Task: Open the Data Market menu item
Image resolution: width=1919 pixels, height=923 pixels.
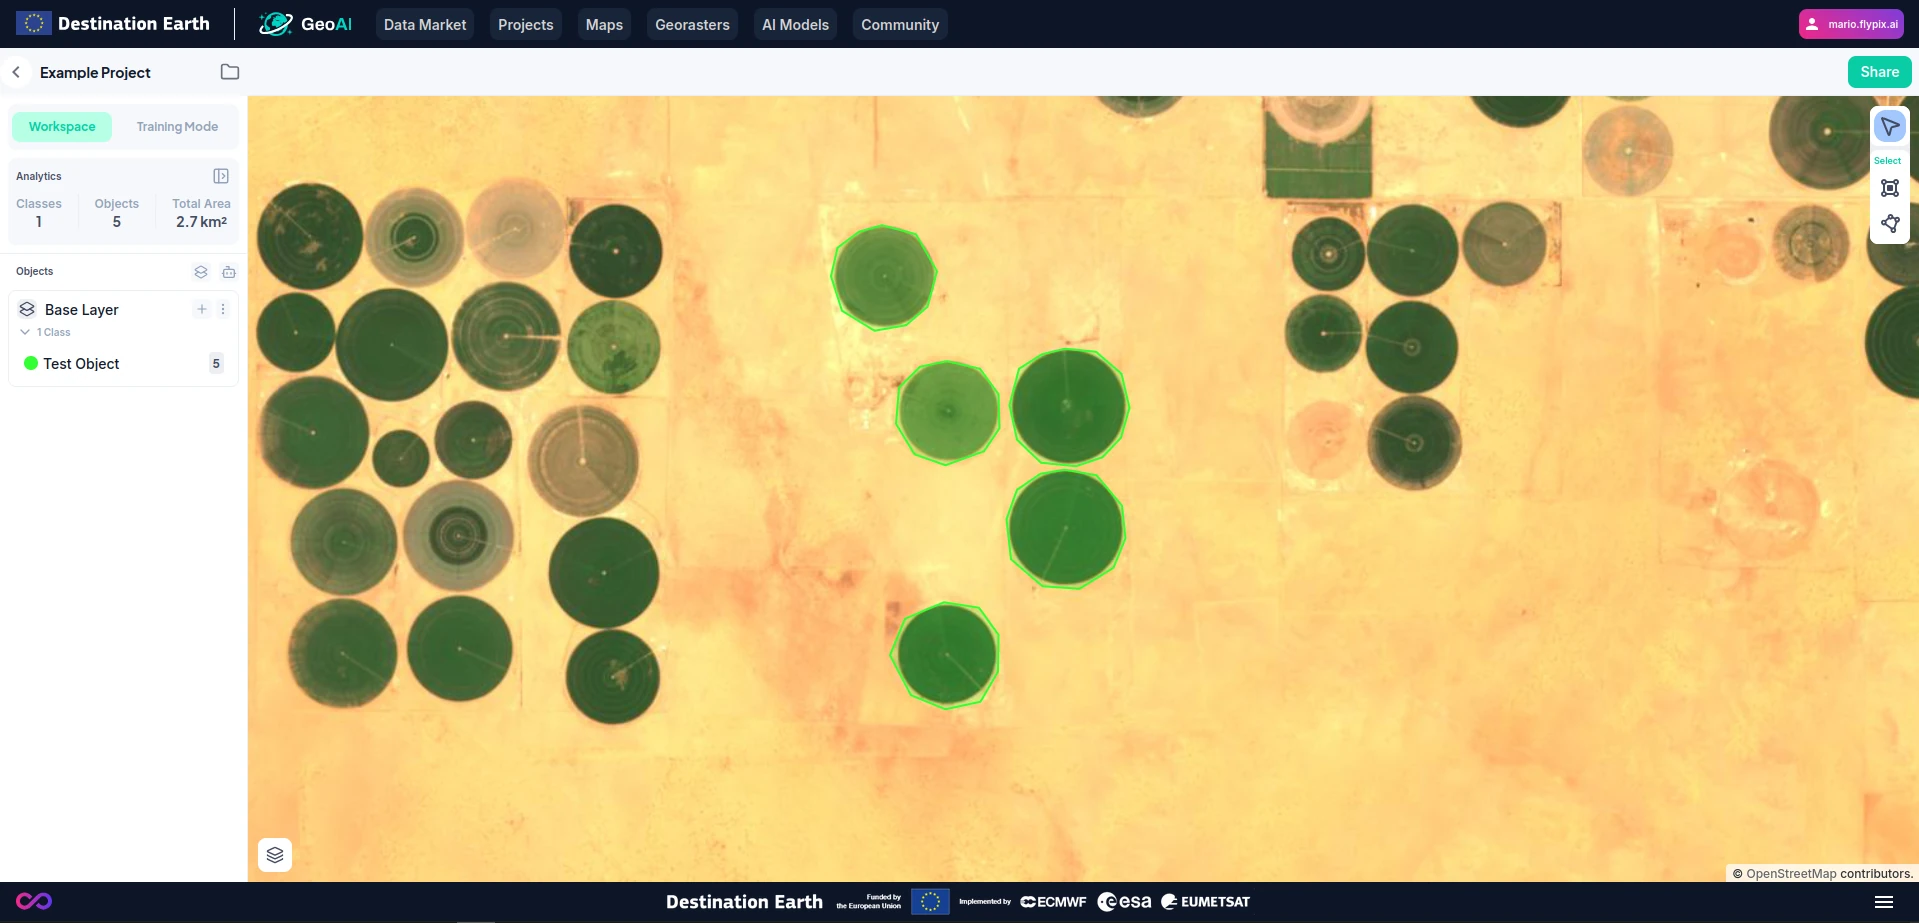Action: (425, 25)
